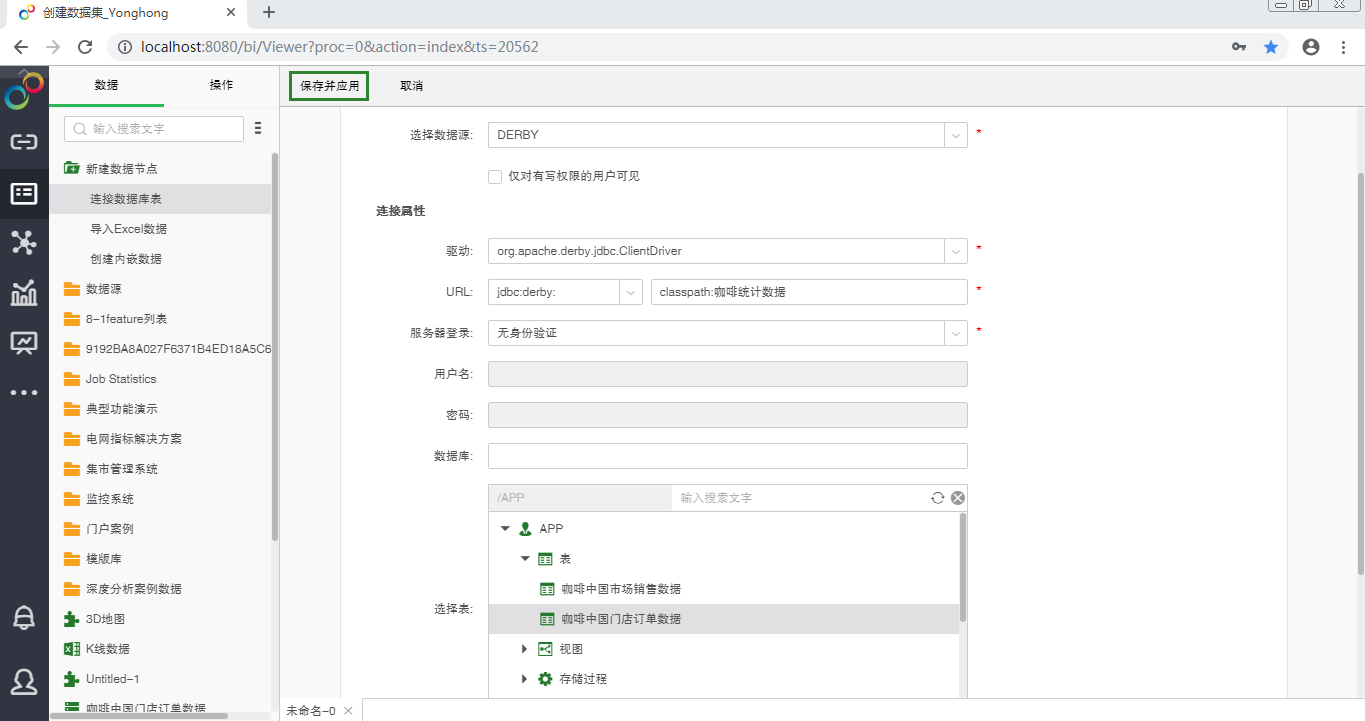The height and width of the screenshot is (721, 1365).
Task: Select the connection link icon in left sidebar
Action: (x=22, y=141)
